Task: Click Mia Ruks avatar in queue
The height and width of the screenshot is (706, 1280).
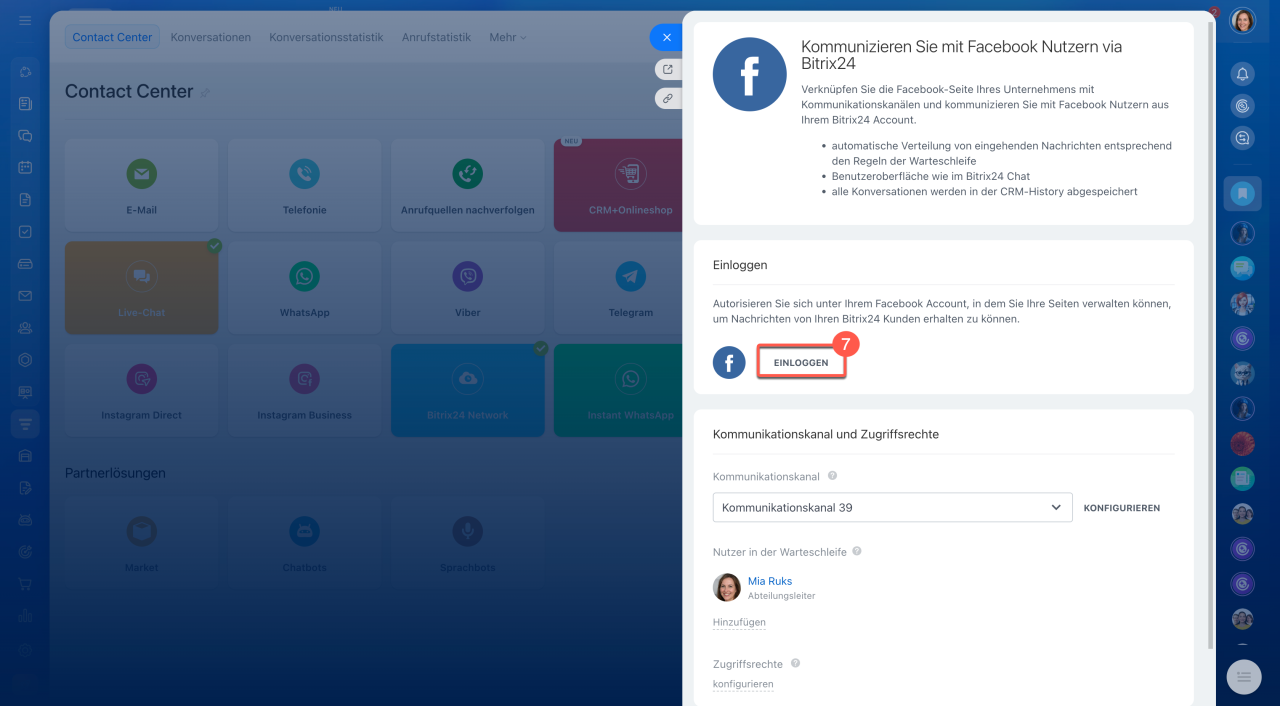Action: point(727,587)
